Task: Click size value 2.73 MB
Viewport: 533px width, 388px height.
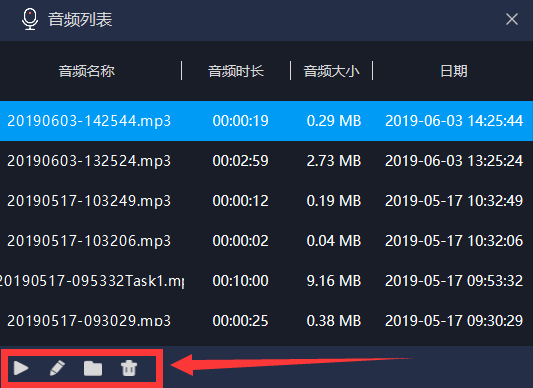Action: coord(334,161)
